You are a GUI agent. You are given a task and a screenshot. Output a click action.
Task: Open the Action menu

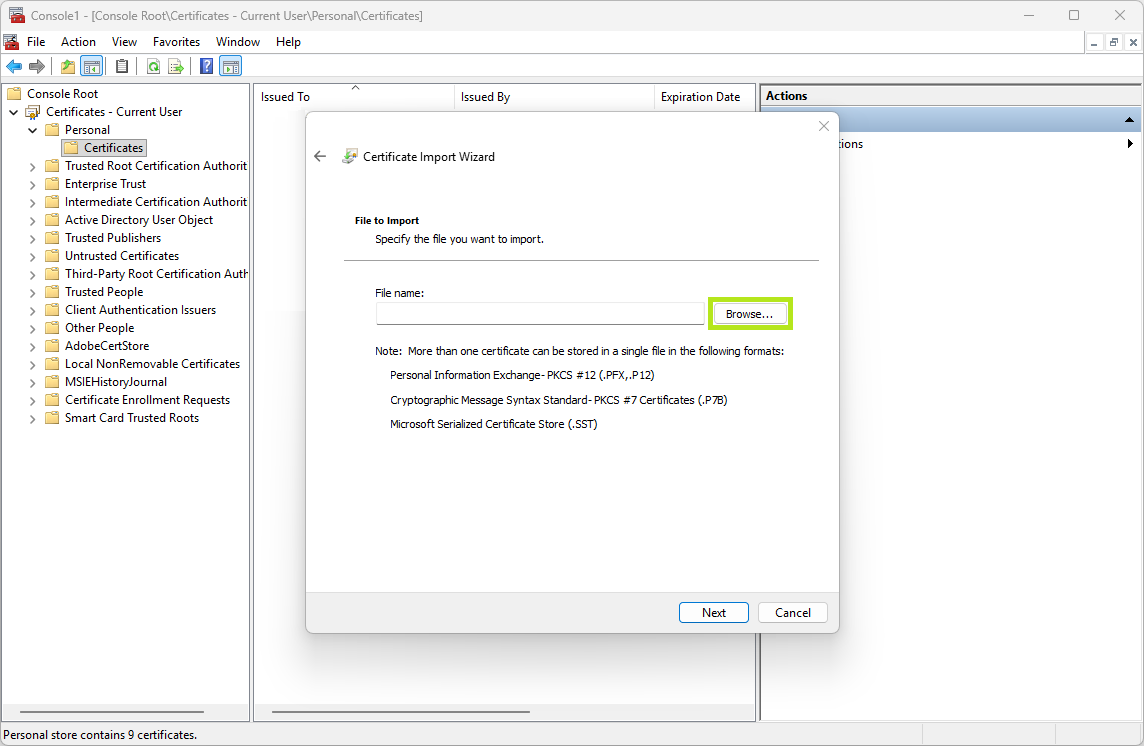tap(78, 42)
